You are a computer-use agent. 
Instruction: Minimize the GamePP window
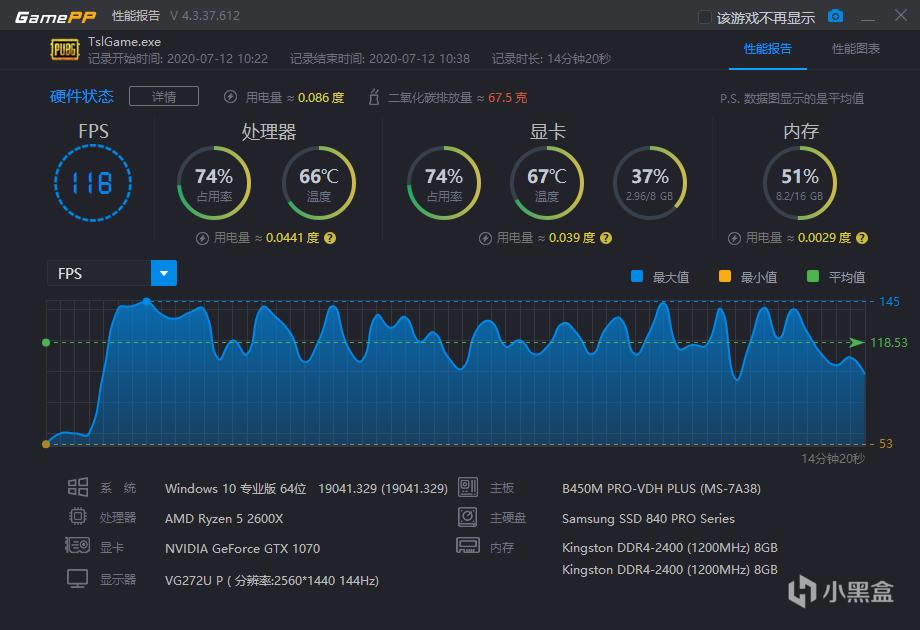(868, 18)
